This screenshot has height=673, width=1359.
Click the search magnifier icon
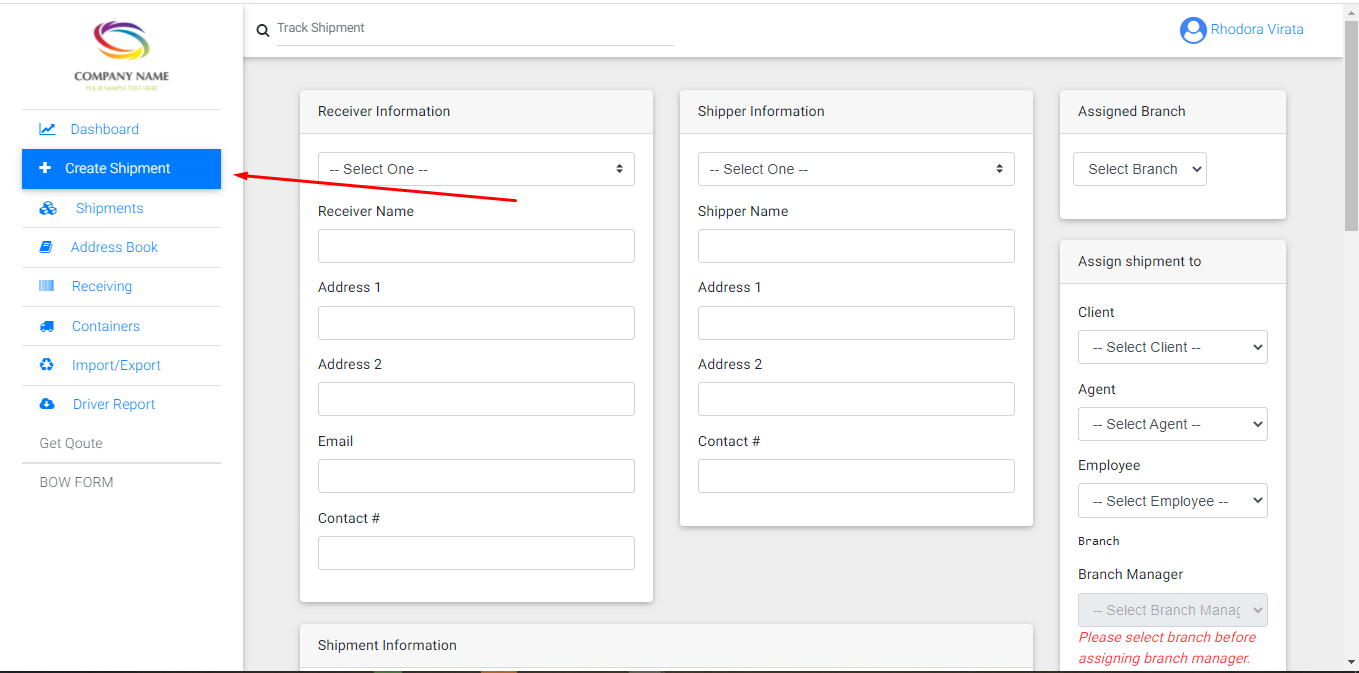263,31
